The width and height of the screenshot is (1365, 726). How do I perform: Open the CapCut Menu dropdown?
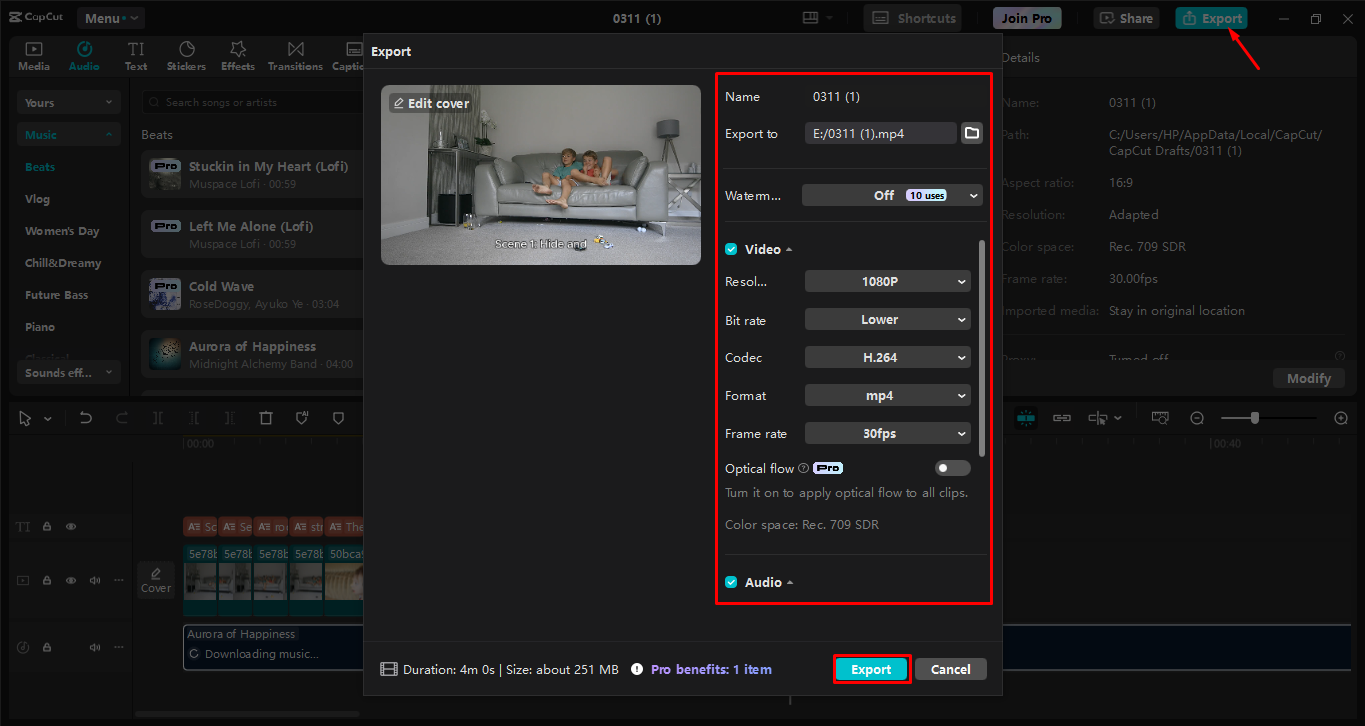[x=111, y=18]
